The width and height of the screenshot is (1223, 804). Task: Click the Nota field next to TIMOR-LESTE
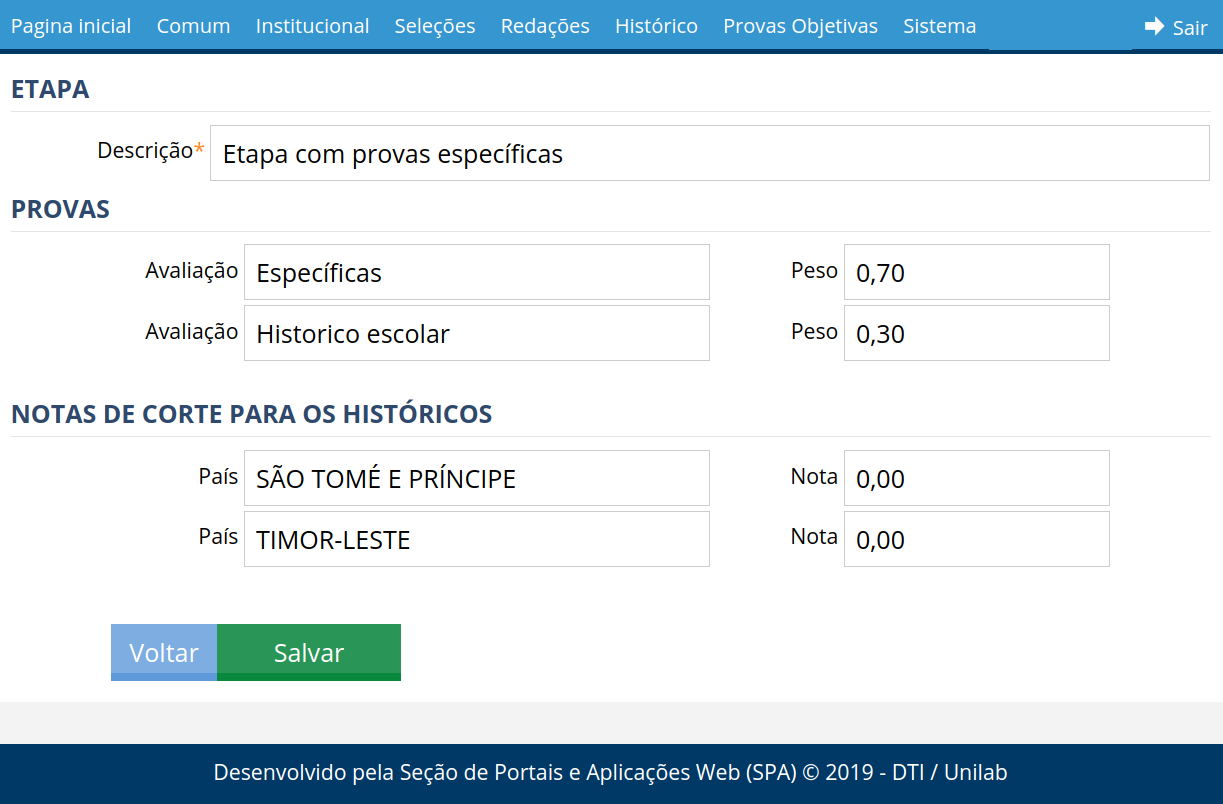tap(977, 538)
